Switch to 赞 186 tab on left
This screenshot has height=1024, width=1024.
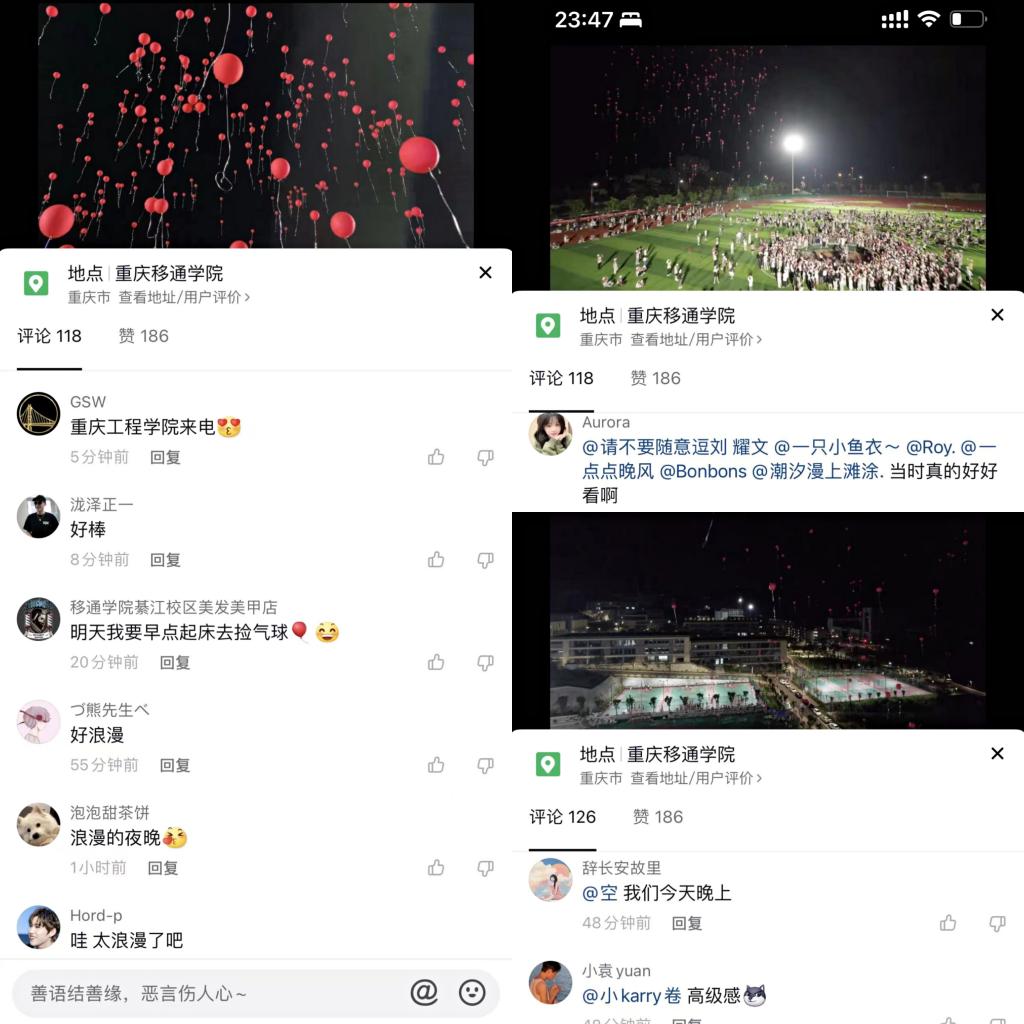coord(144,336)
